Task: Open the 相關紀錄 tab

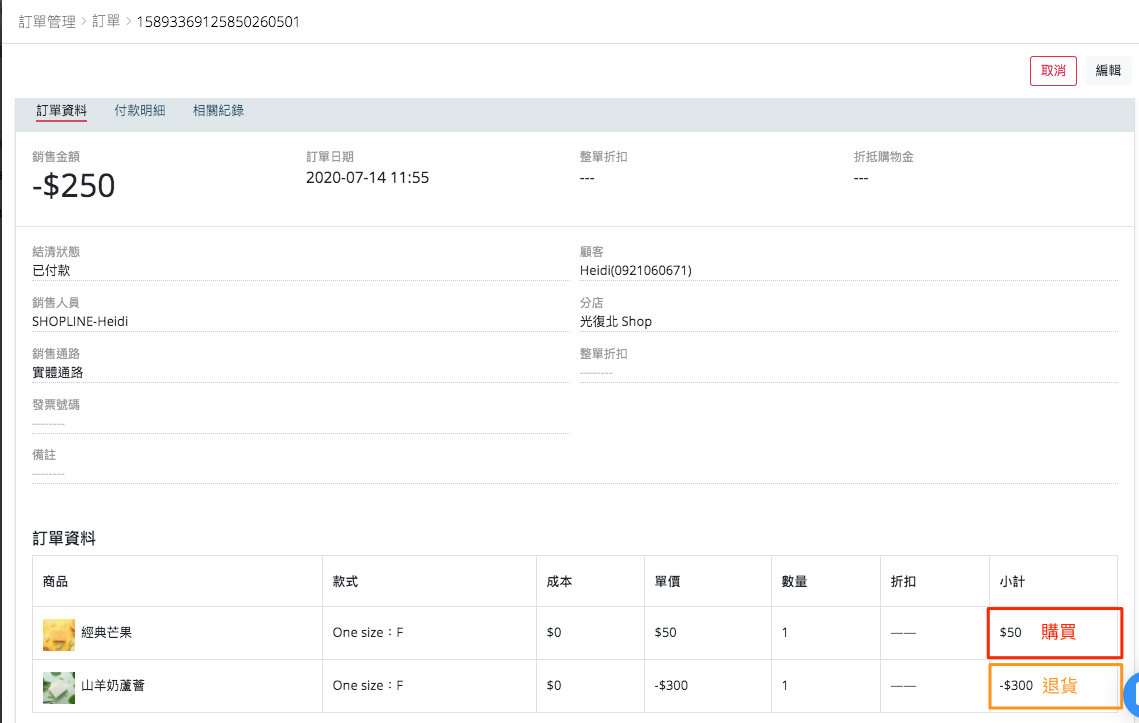Action: pos(218,110)
